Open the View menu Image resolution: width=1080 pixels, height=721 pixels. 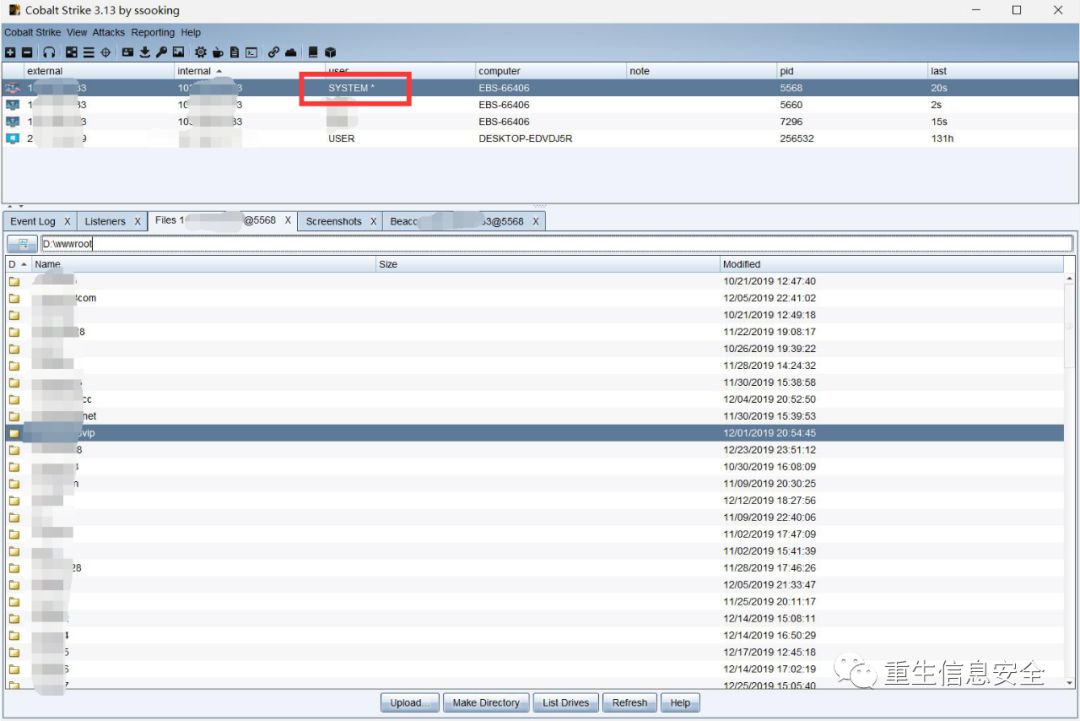tap(76, 32)
